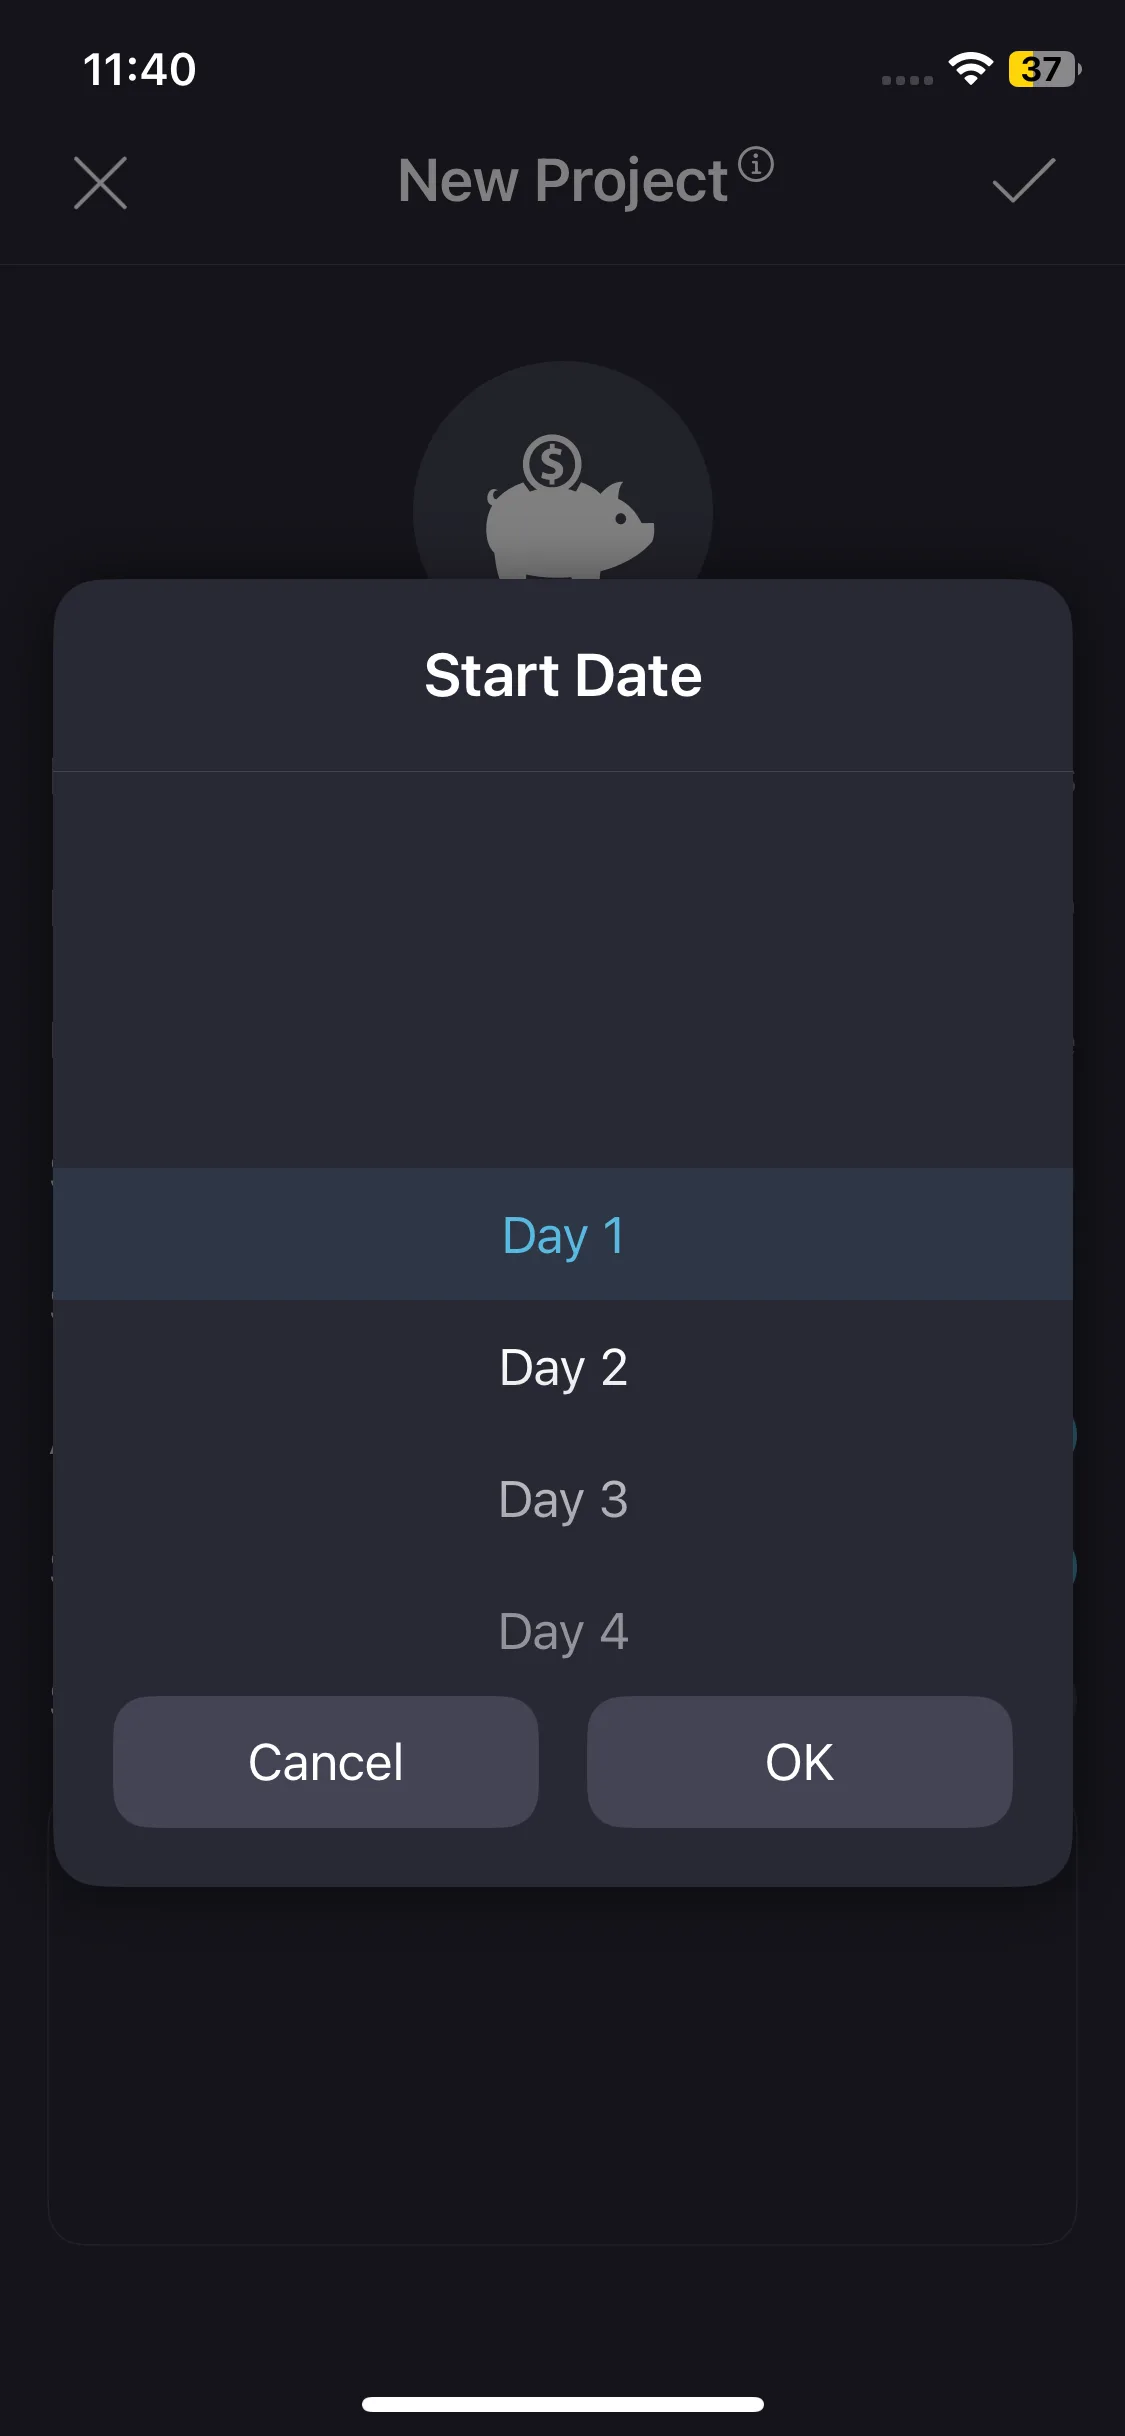Pick Day 3 from the date wheel

563,1499
